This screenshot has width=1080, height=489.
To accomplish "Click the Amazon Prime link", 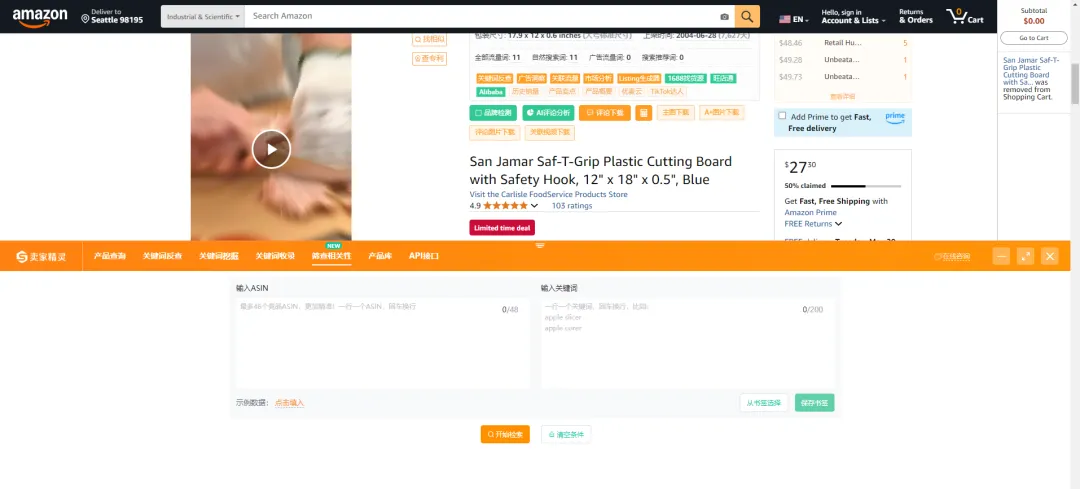I will click(810, 213).
